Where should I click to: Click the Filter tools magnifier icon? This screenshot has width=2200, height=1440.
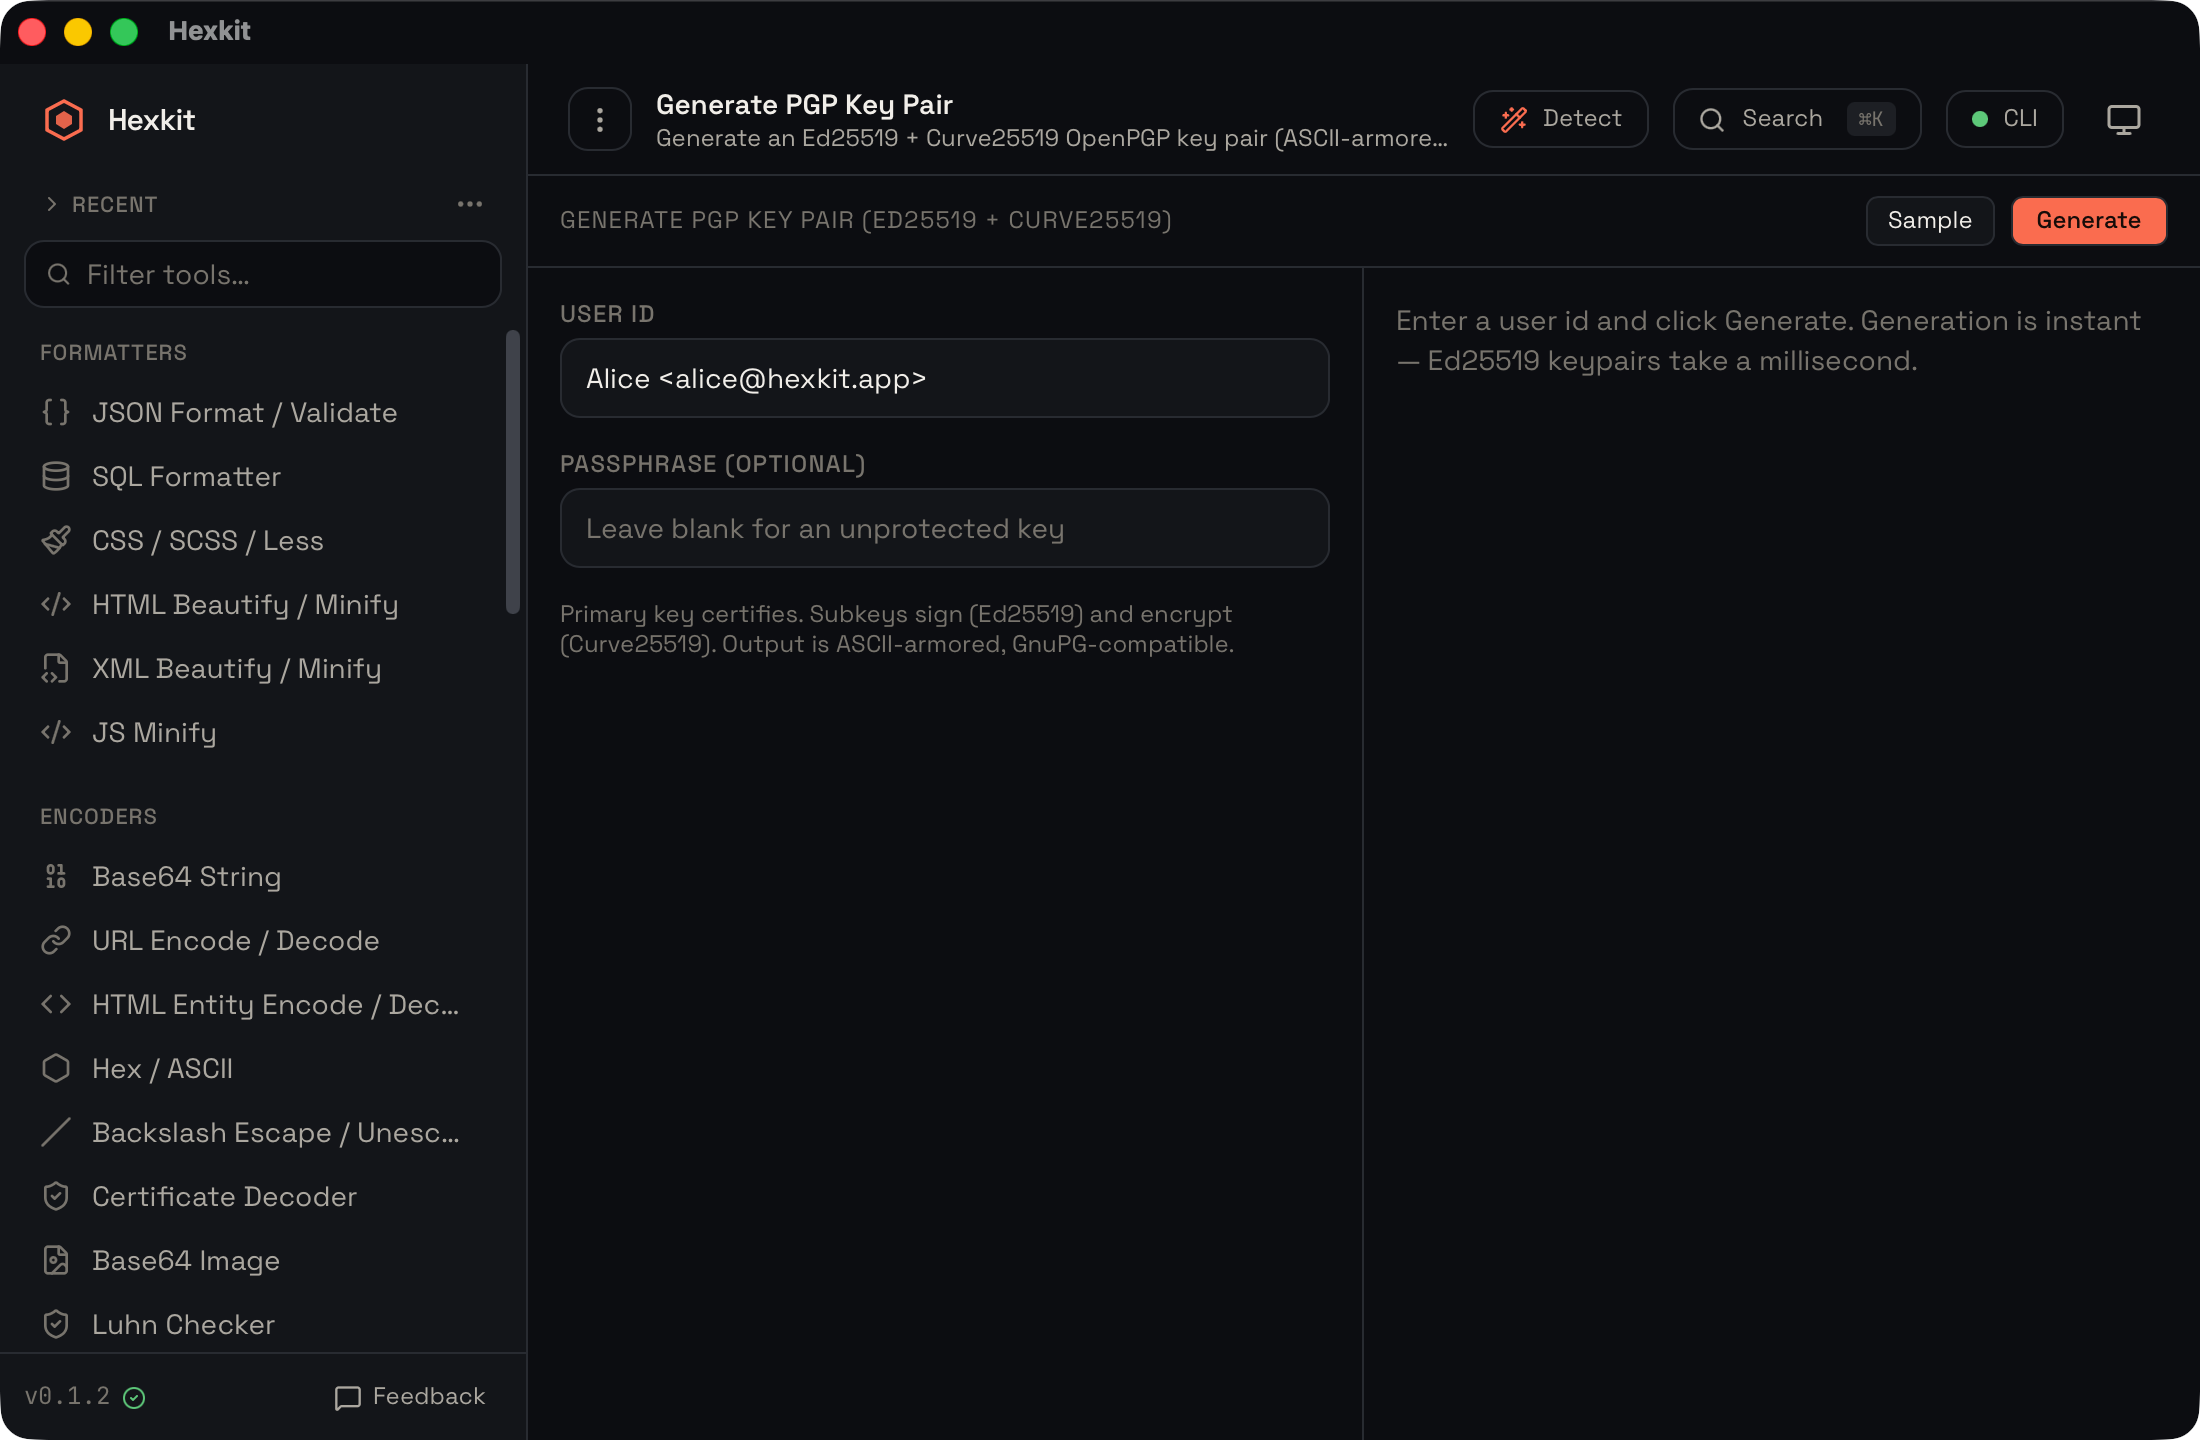coord(59,274)
